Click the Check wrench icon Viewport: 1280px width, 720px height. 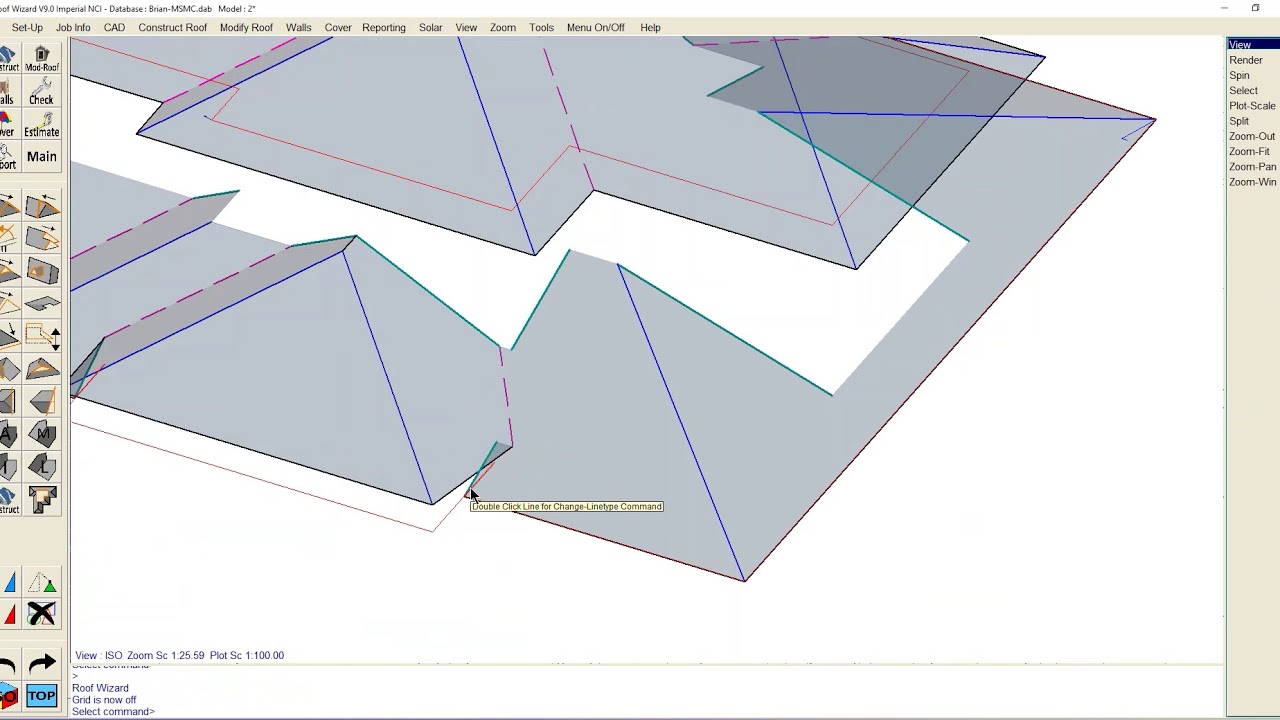[x=41, y=91]
